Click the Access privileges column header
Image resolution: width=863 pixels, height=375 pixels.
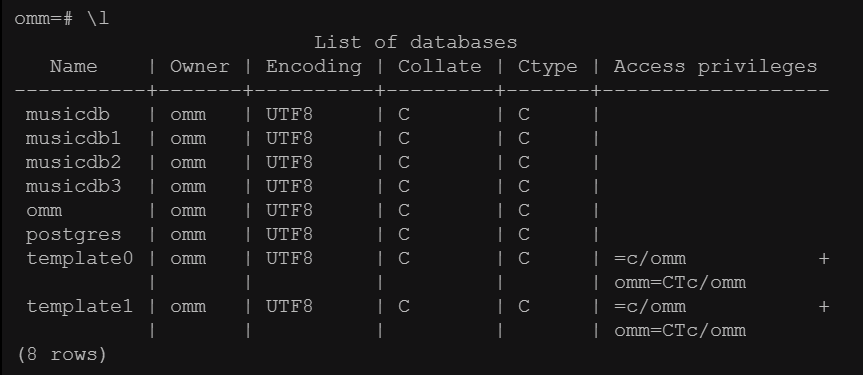(x=715, y=67)
